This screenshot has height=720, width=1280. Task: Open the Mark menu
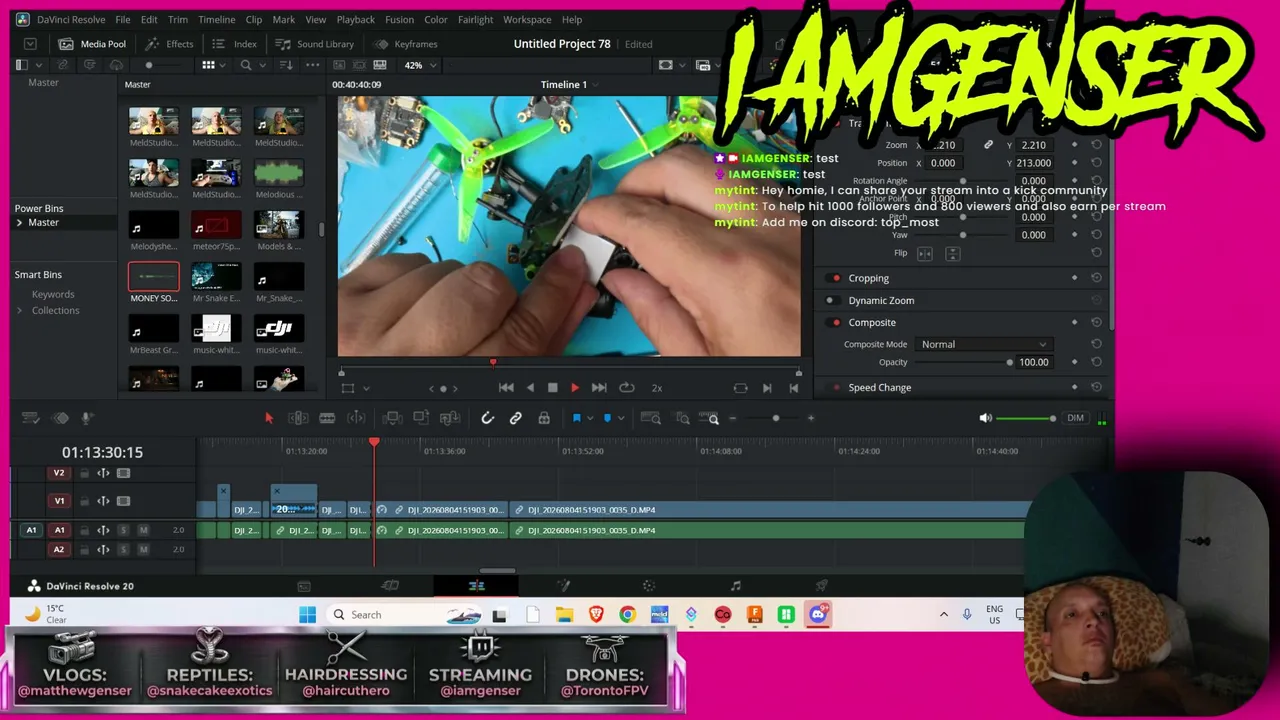pyautogui.click(x=284, y=19)
